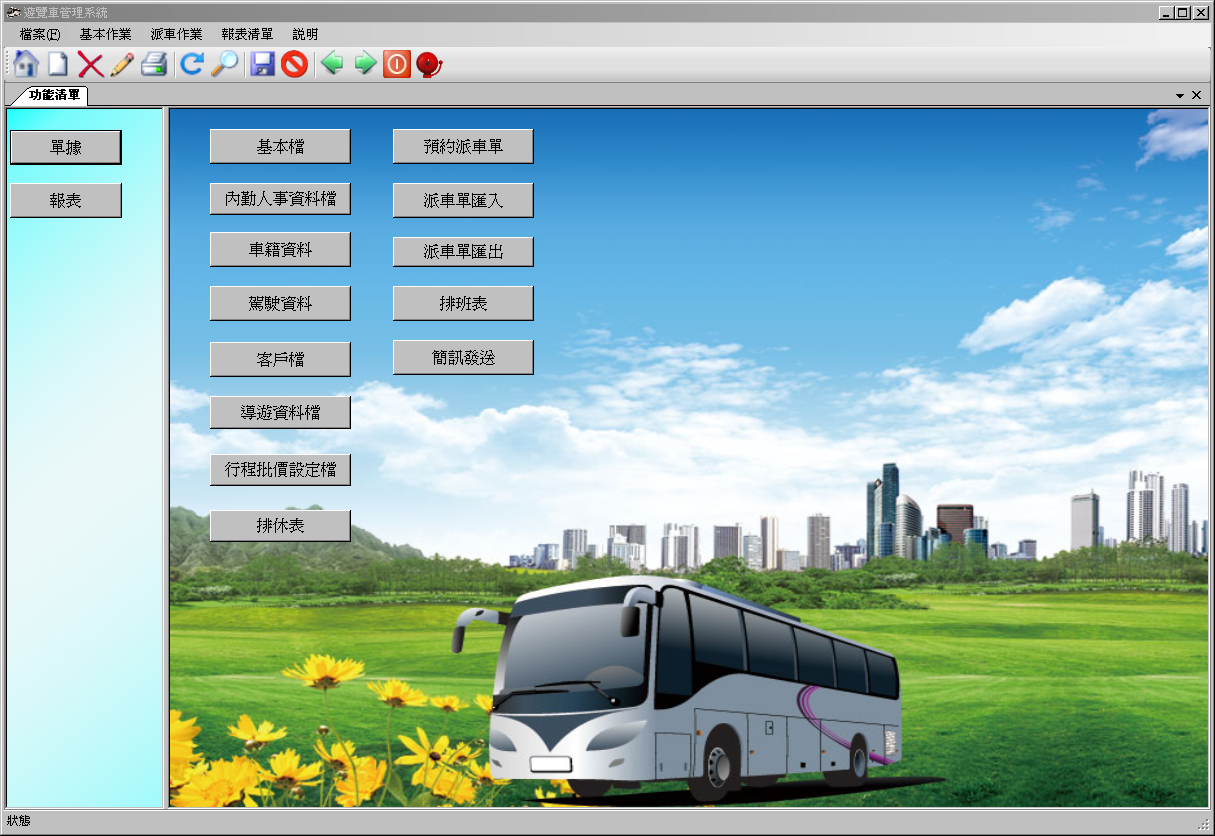The height and width of the screenshot is (836, 1215).
Task: Click the red X delete icon
Action: pyautogui.click(x=90, y=65)
